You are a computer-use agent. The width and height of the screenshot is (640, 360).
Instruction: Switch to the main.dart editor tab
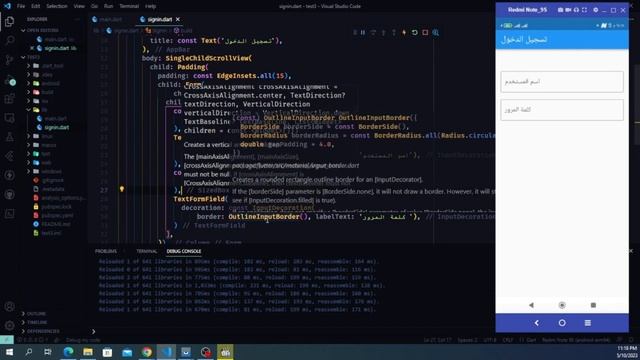[111, 19]
